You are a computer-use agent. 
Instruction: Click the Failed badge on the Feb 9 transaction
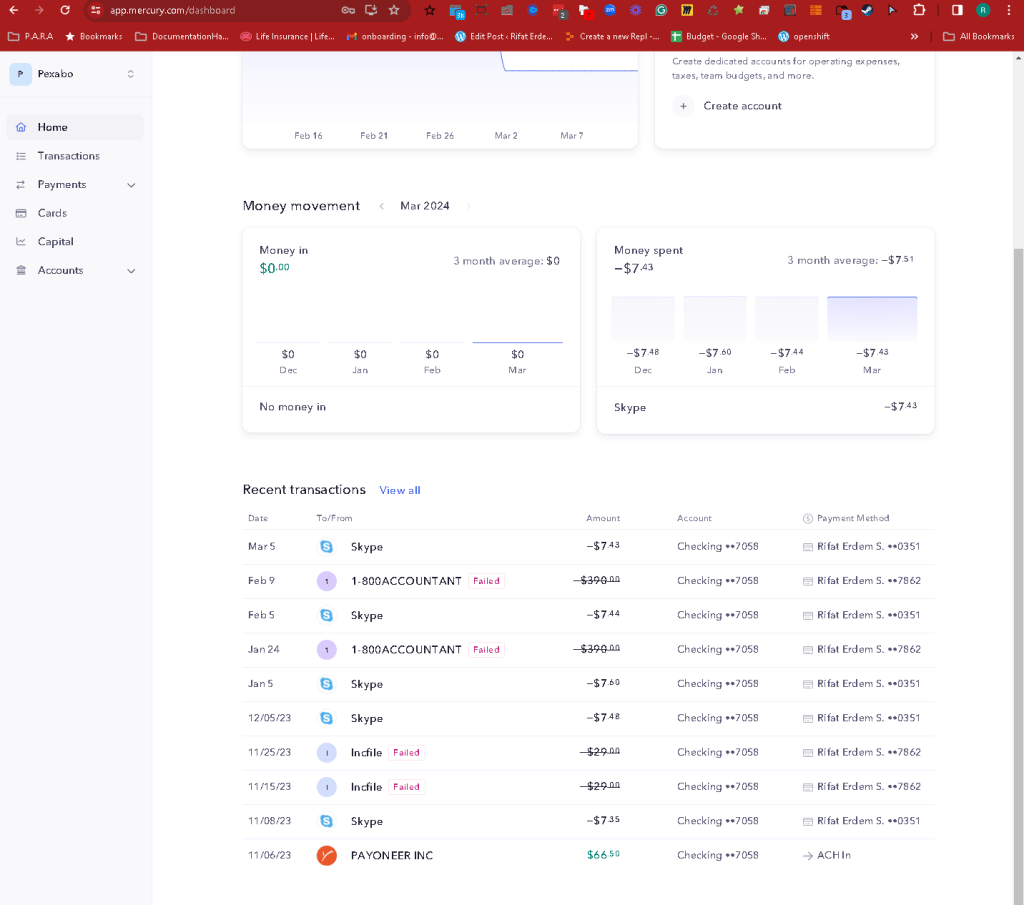[x=486, y=581]
